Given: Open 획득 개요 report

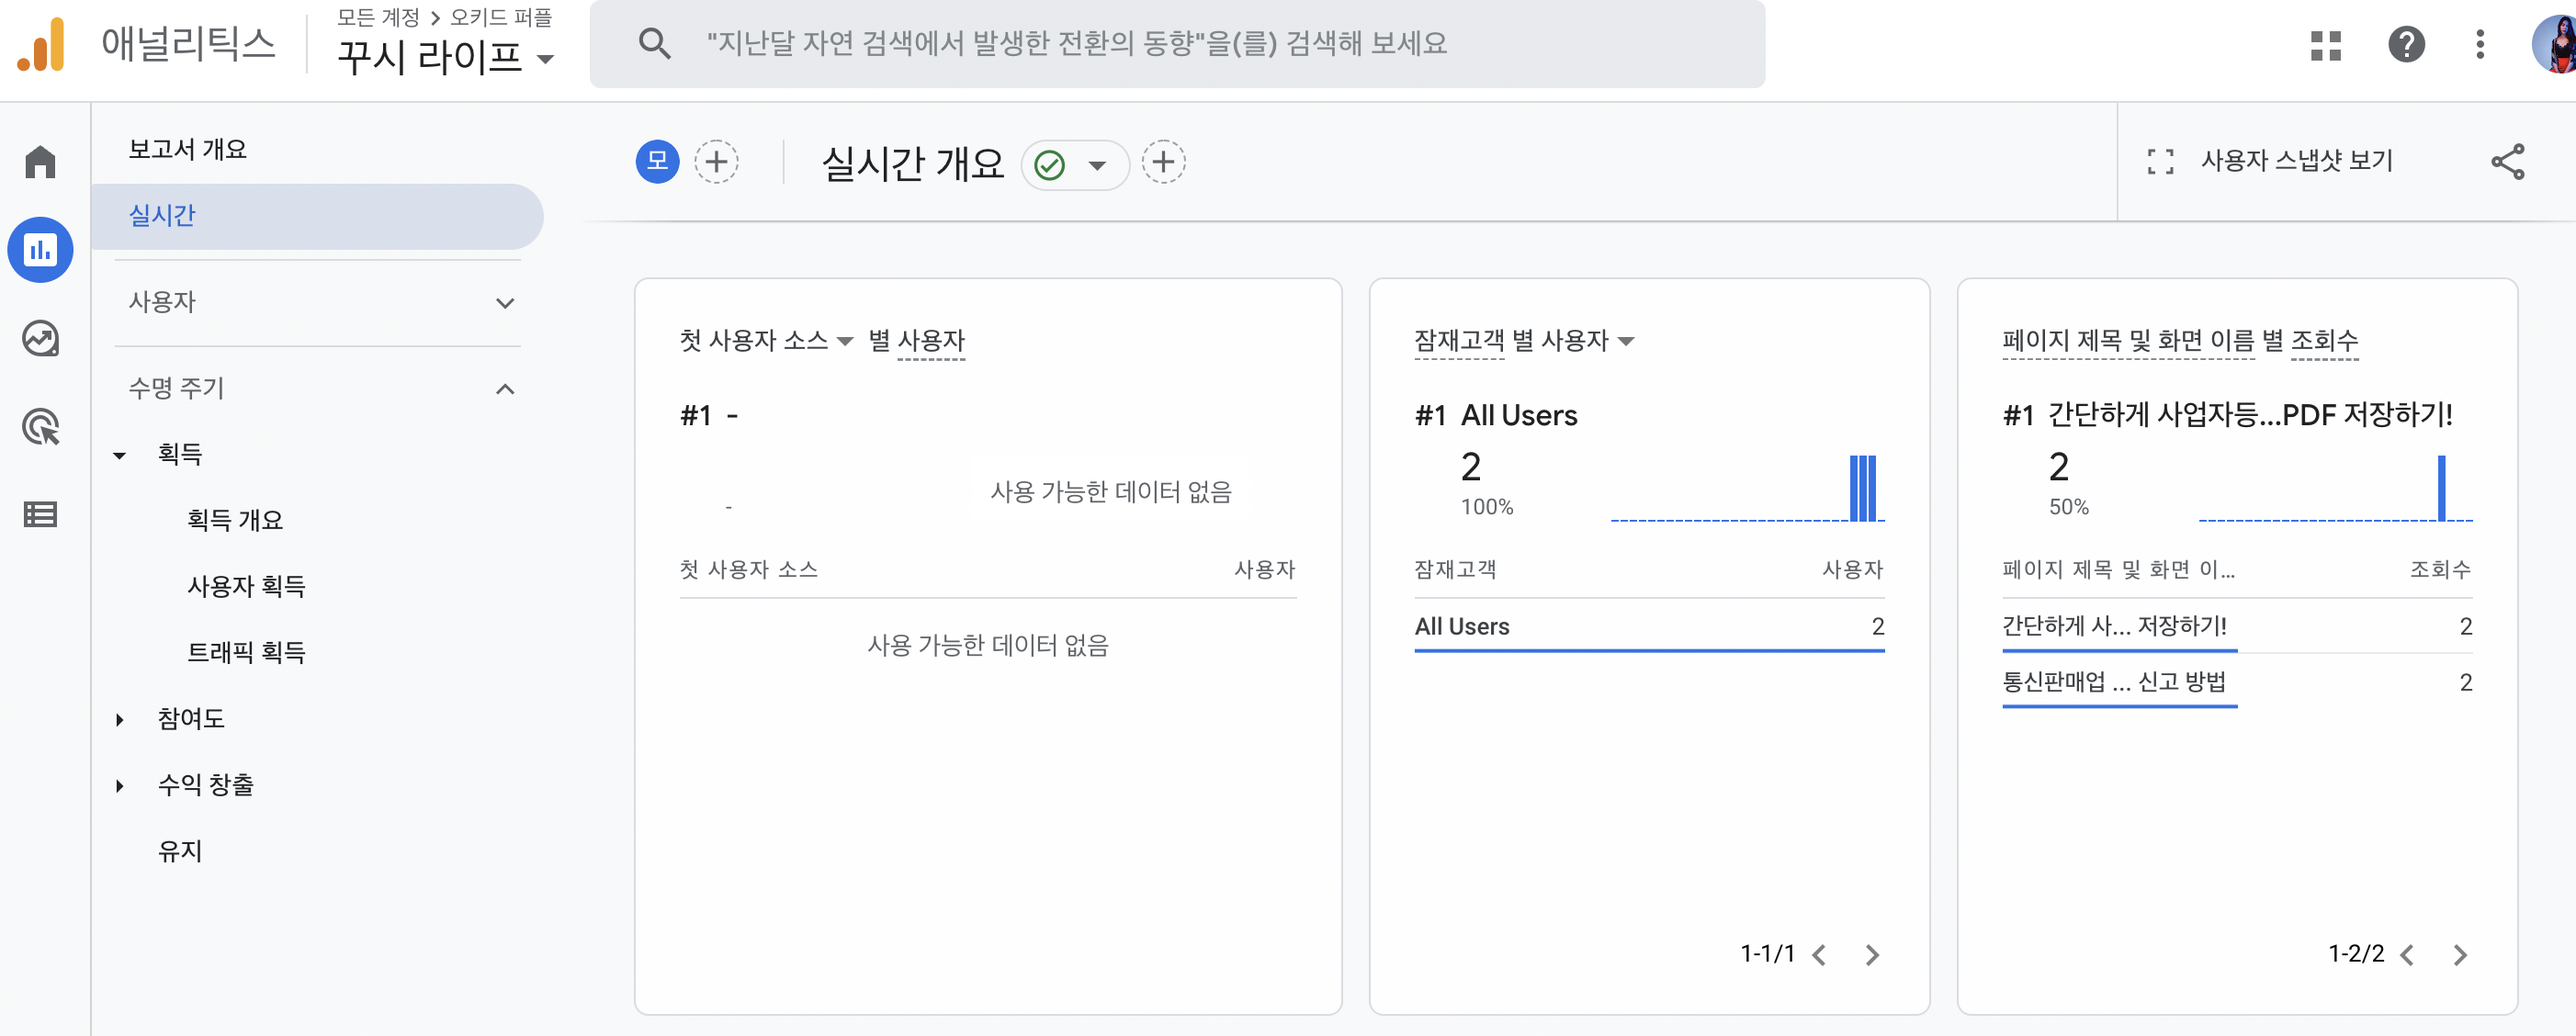Looking at the screenshot, I should coord(235,520).
